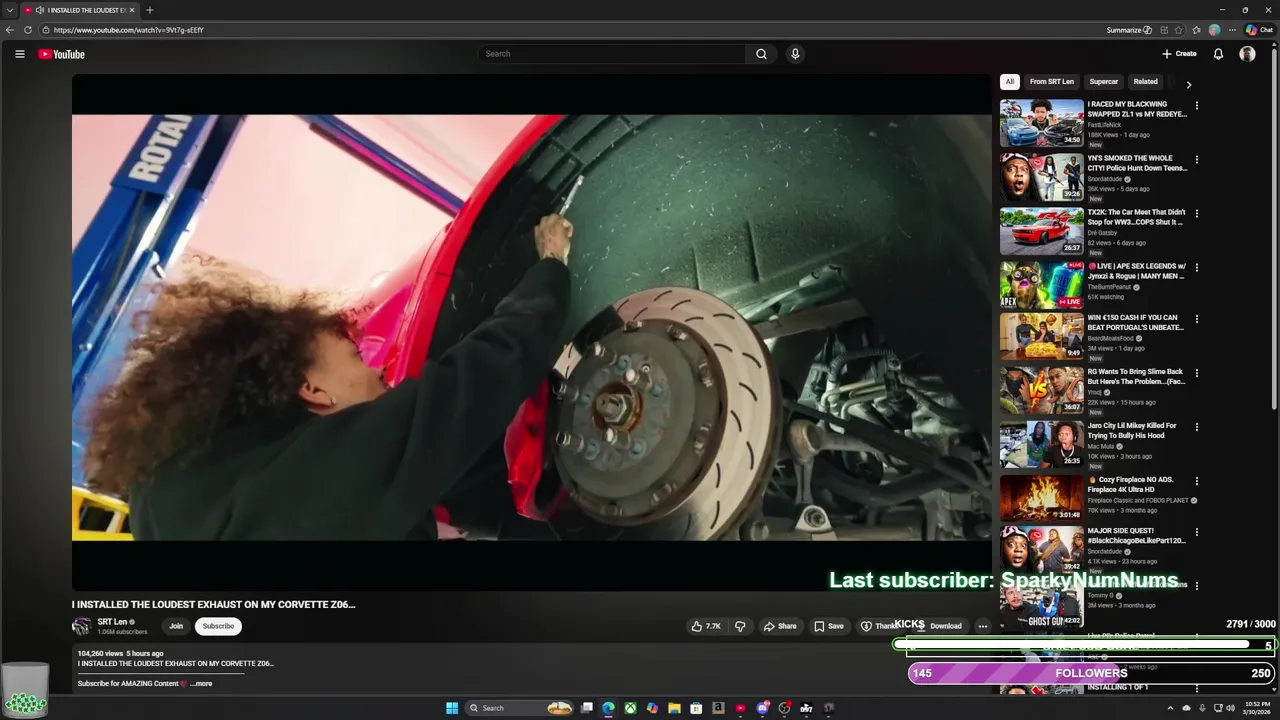Open Discord from the taskbar
Image resolution: width=1280 pixels, height=720 pixels.
(x=762, y=708)
